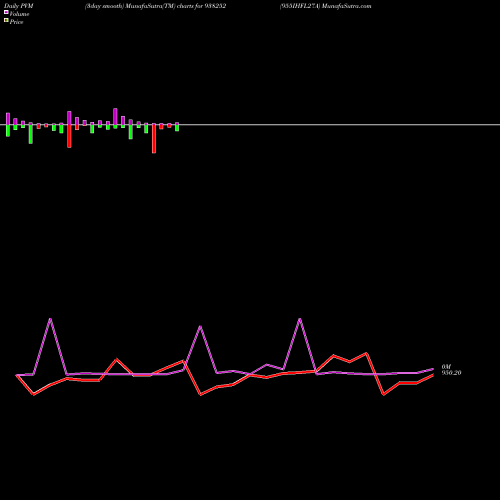Select the Price legend label
Screen dimensions: 500x500
(16, 22)
